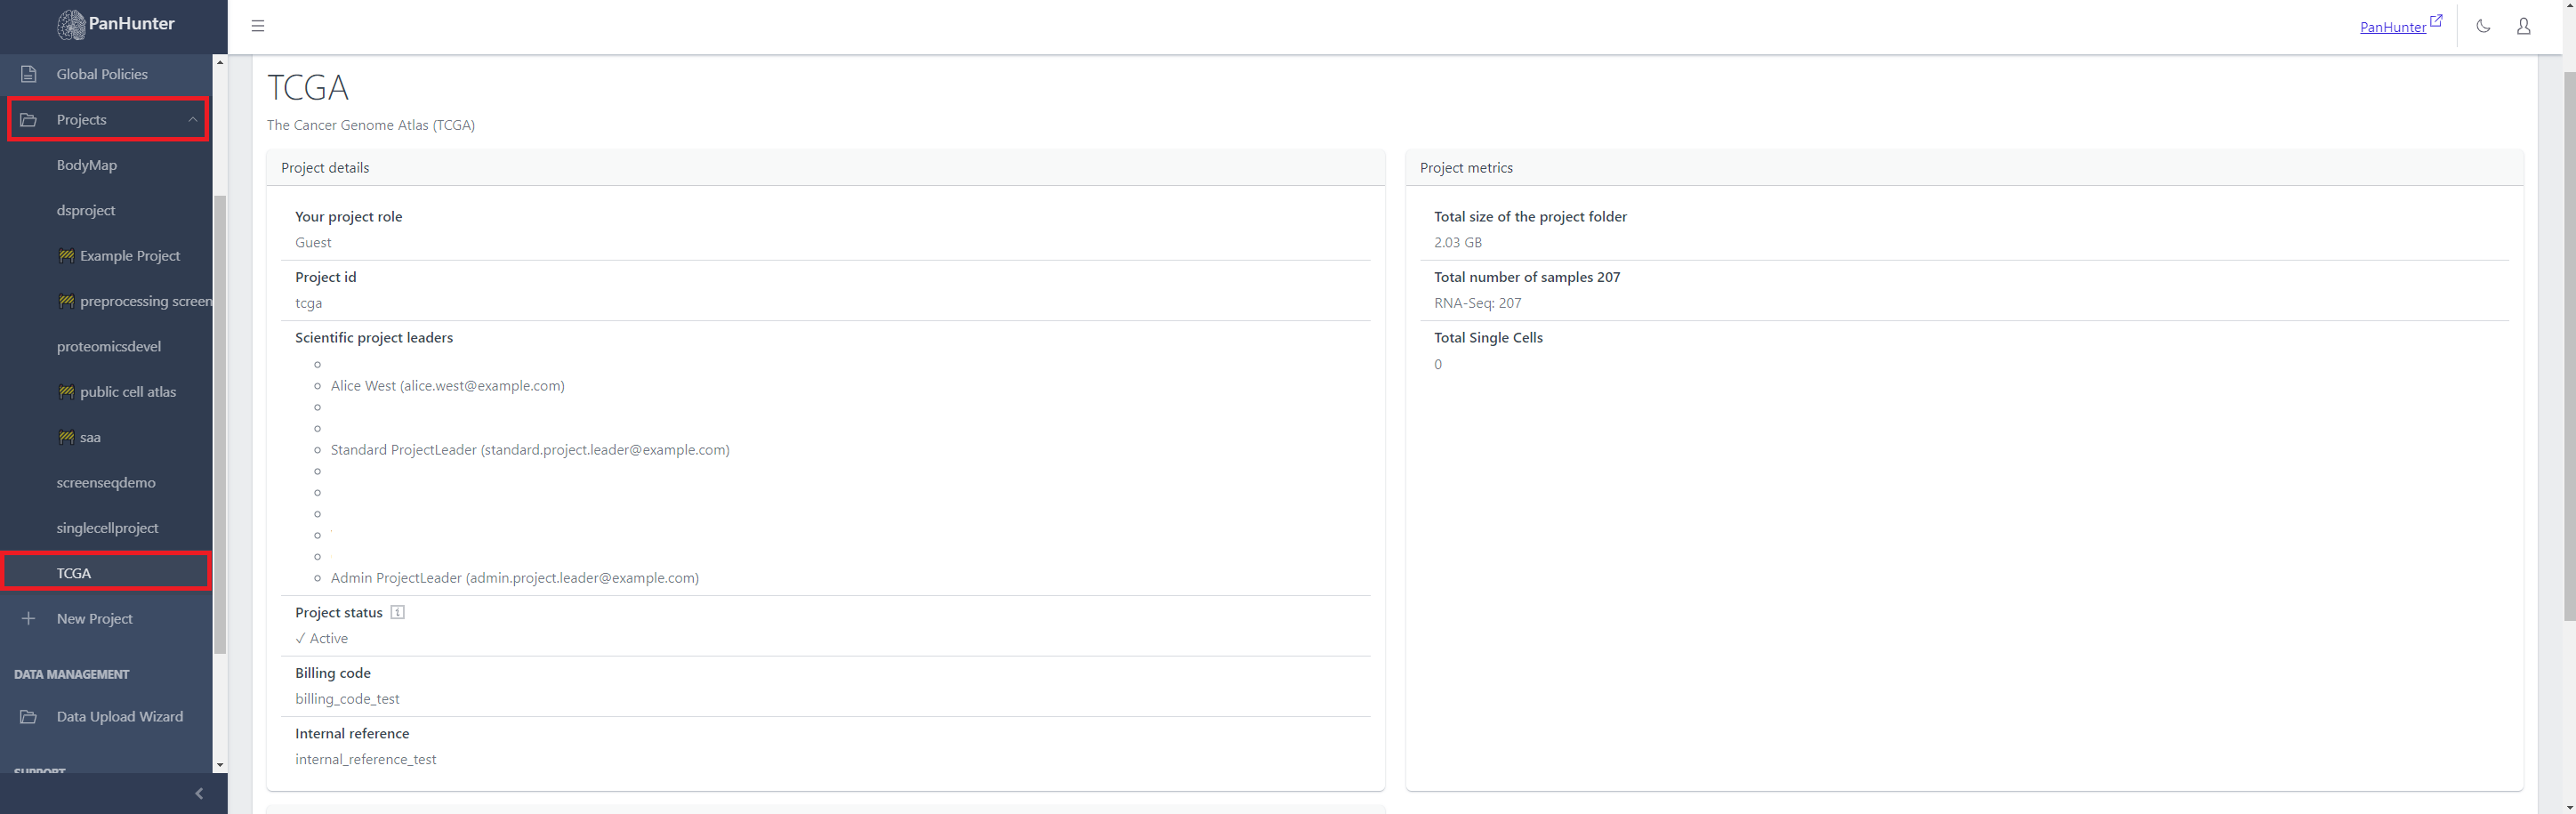Viewport: 2576px width, 814px height.
Task: Click the Project status info icon
Action: [397, 612]
